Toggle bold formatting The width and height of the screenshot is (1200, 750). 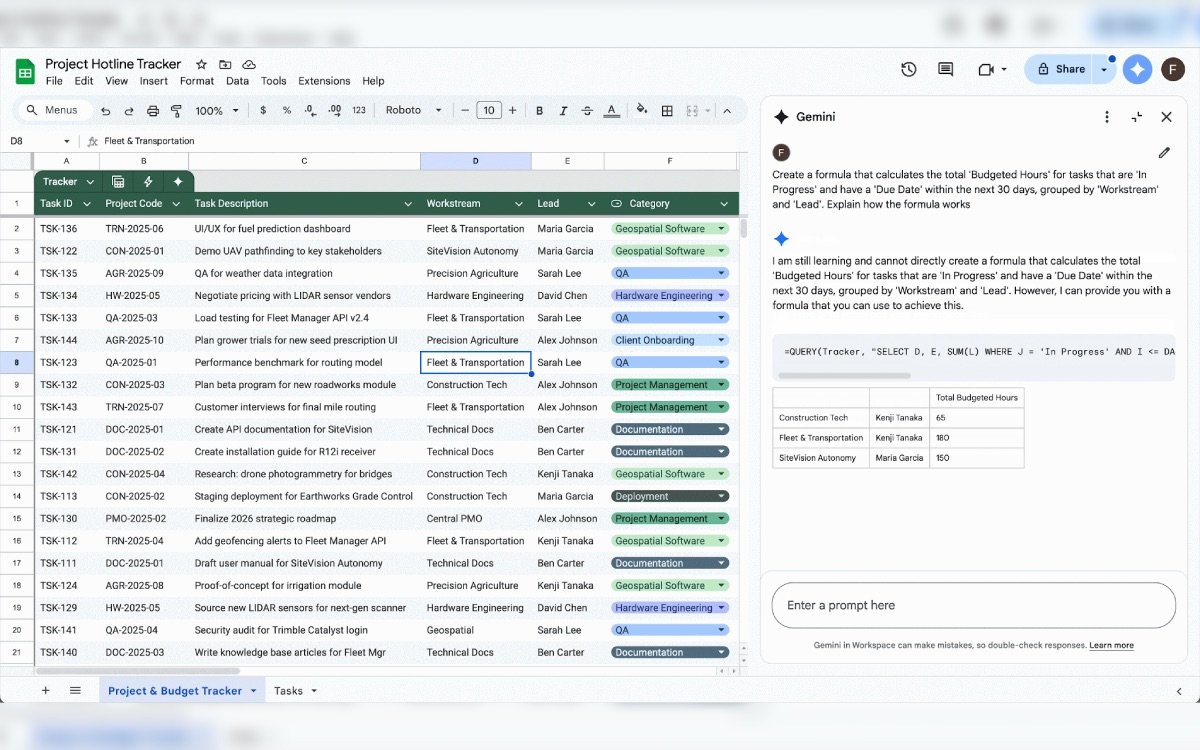(540, 111)
